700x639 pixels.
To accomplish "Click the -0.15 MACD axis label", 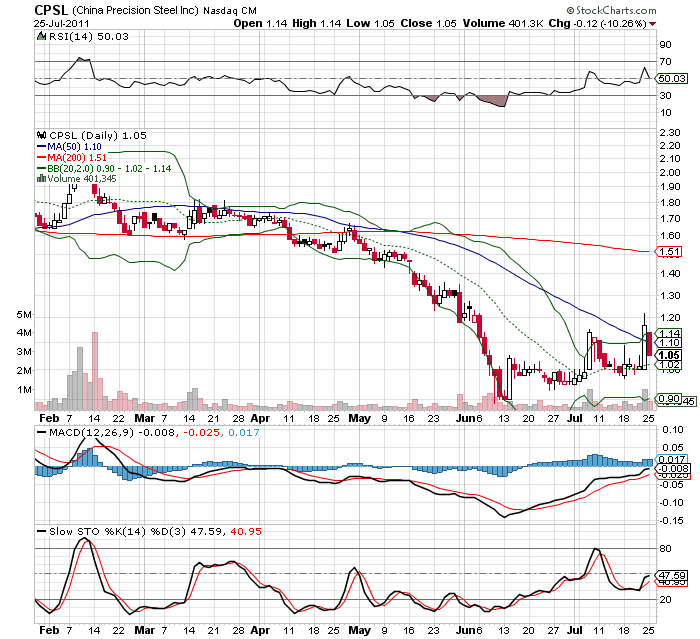I will pos(672,520).
